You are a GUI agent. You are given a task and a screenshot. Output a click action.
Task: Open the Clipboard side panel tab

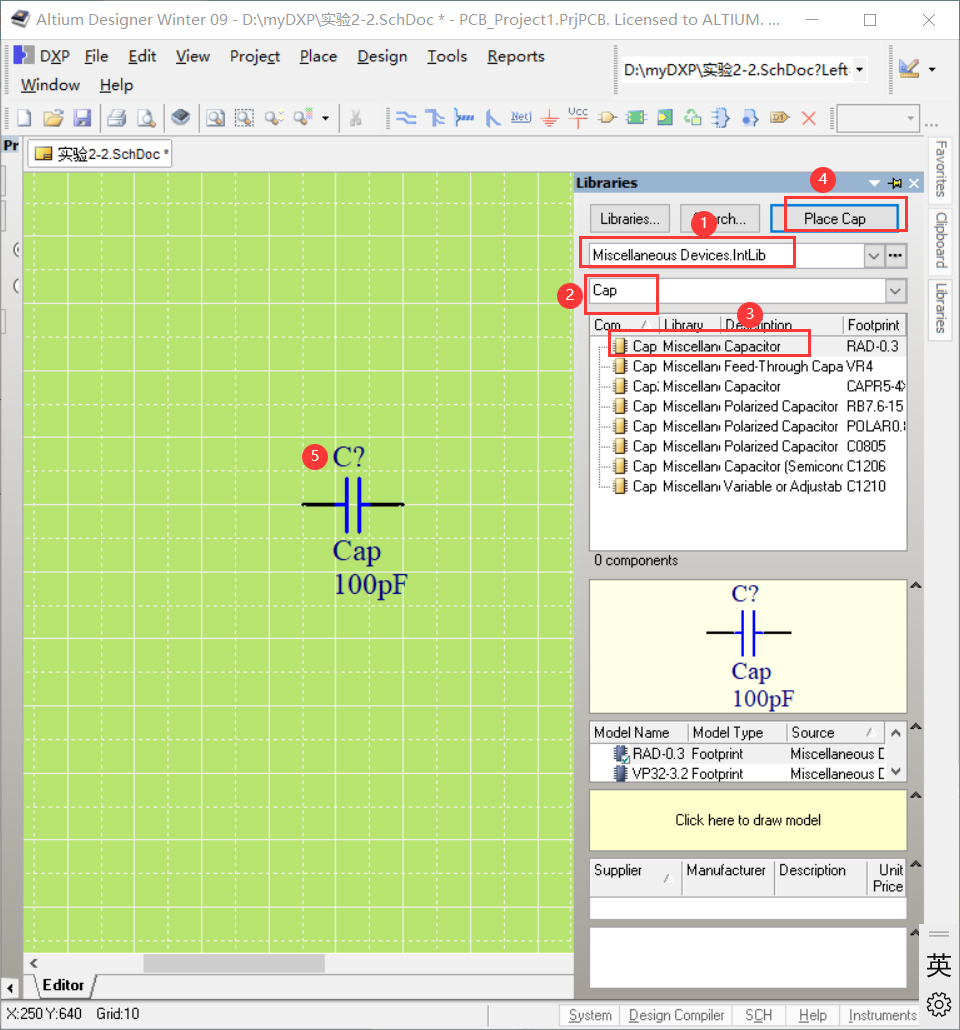tap(941, 240)
